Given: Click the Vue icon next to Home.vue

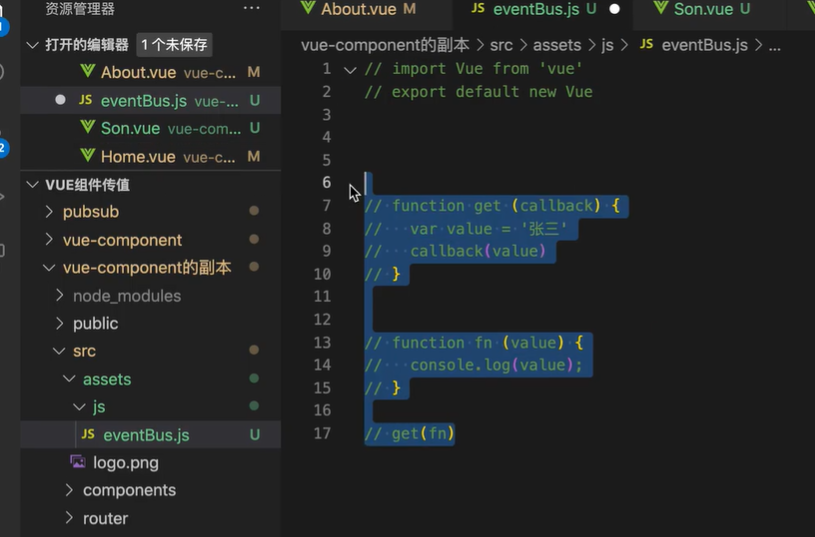Looking at the screenshot, I should point(88,155).
